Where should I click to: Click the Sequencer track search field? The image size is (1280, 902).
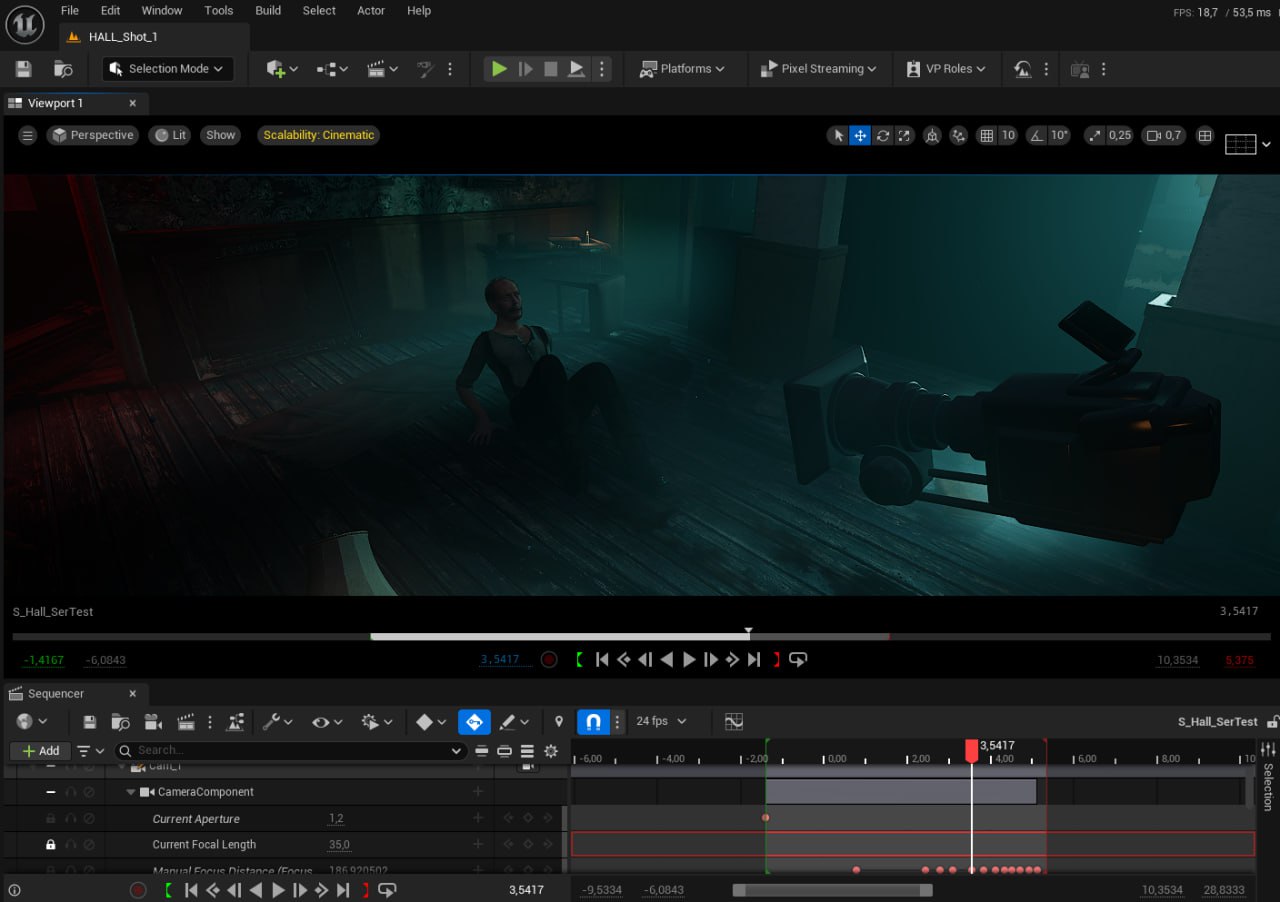coord(290,751)
